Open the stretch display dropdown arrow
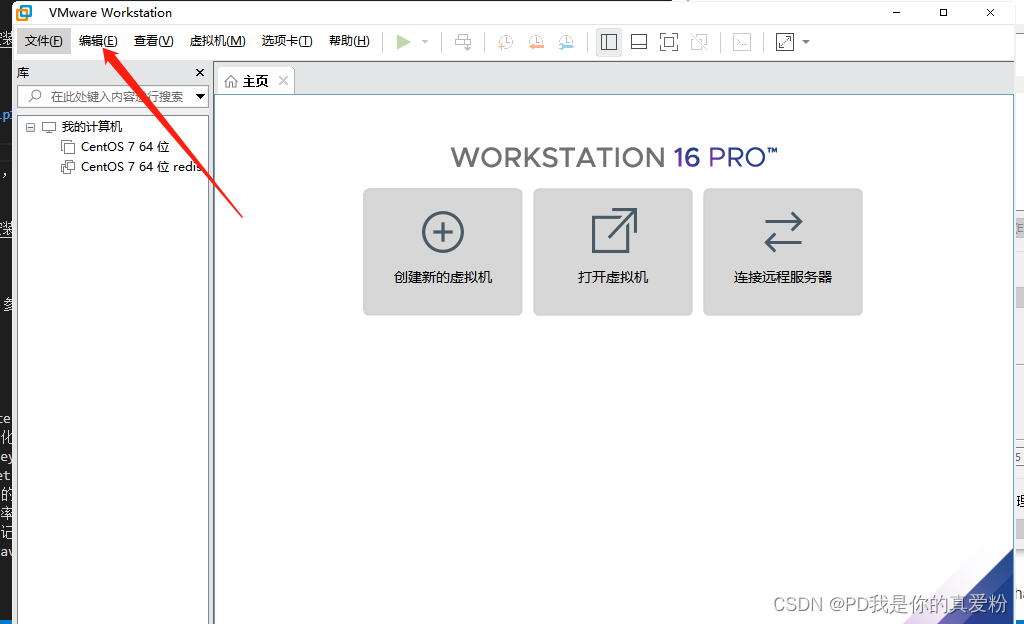1024x624 pixels. tap(806, 42)
